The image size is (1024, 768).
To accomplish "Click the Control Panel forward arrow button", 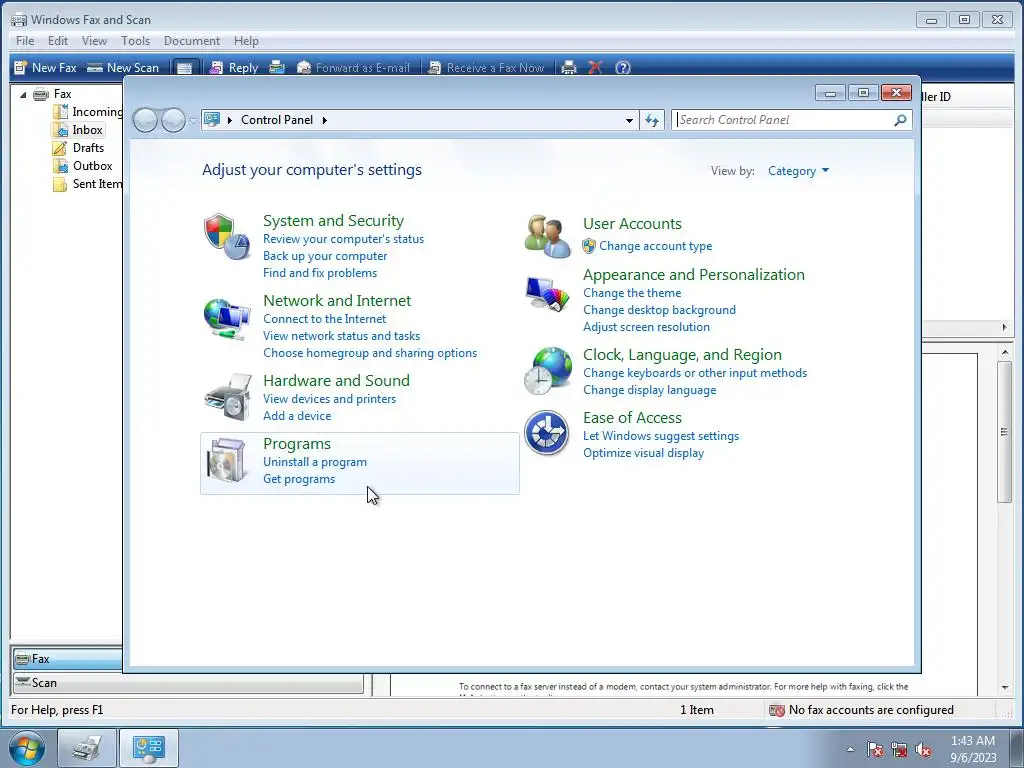I will [x=173, y=120].
